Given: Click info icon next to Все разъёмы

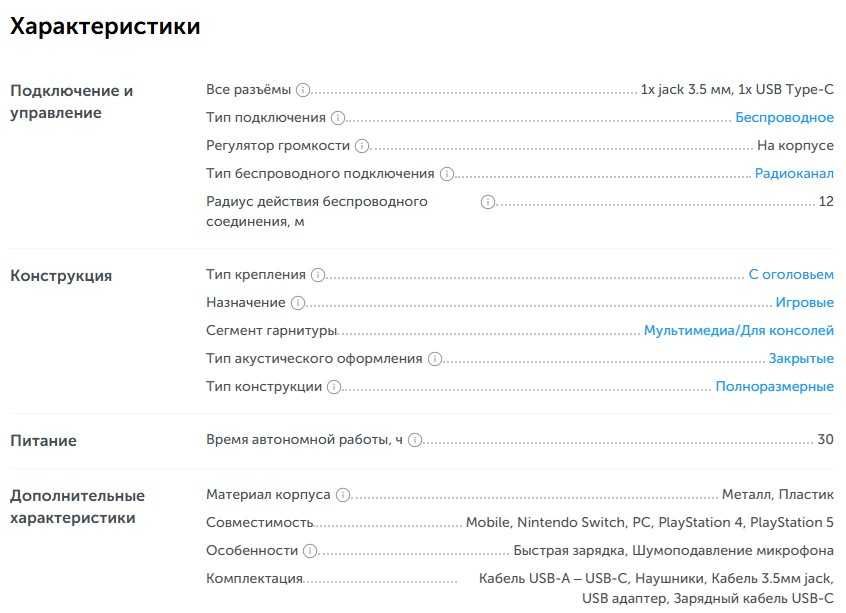Looking at the screenshot, I should coord(304,90).
